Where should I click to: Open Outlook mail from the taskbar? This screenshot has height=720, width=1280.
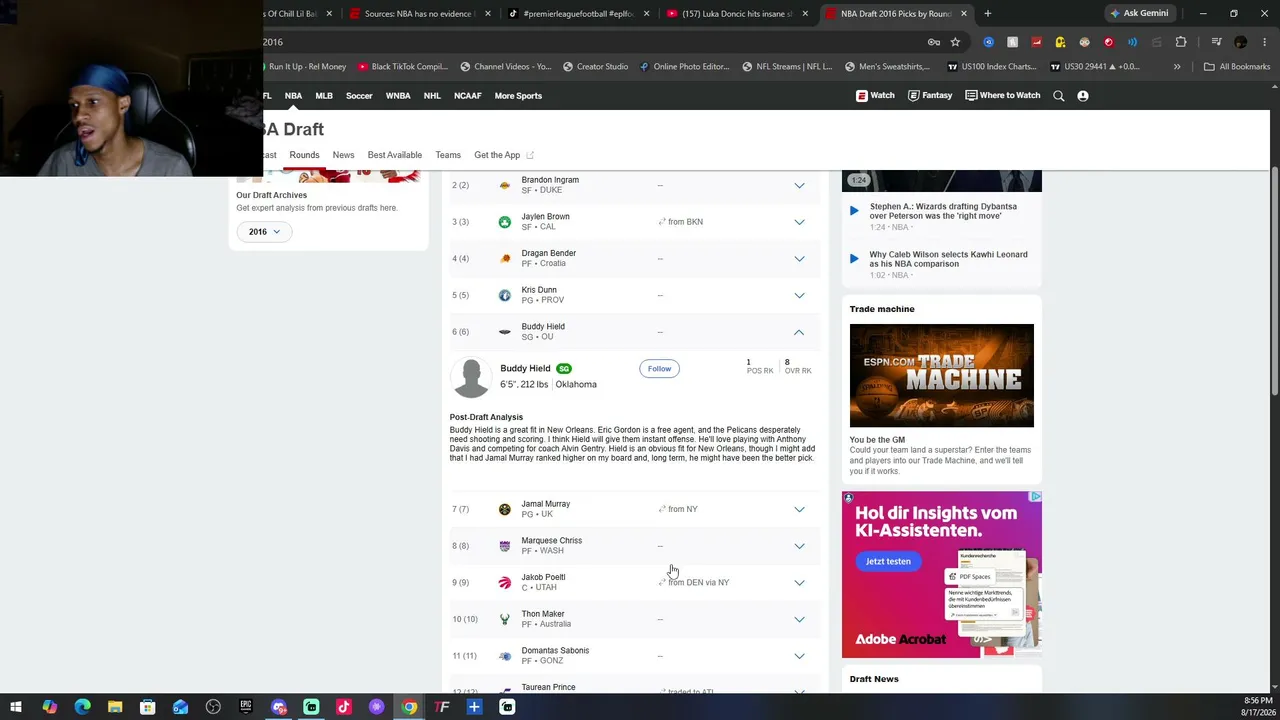pyautogui.click(x=180, y=707)
